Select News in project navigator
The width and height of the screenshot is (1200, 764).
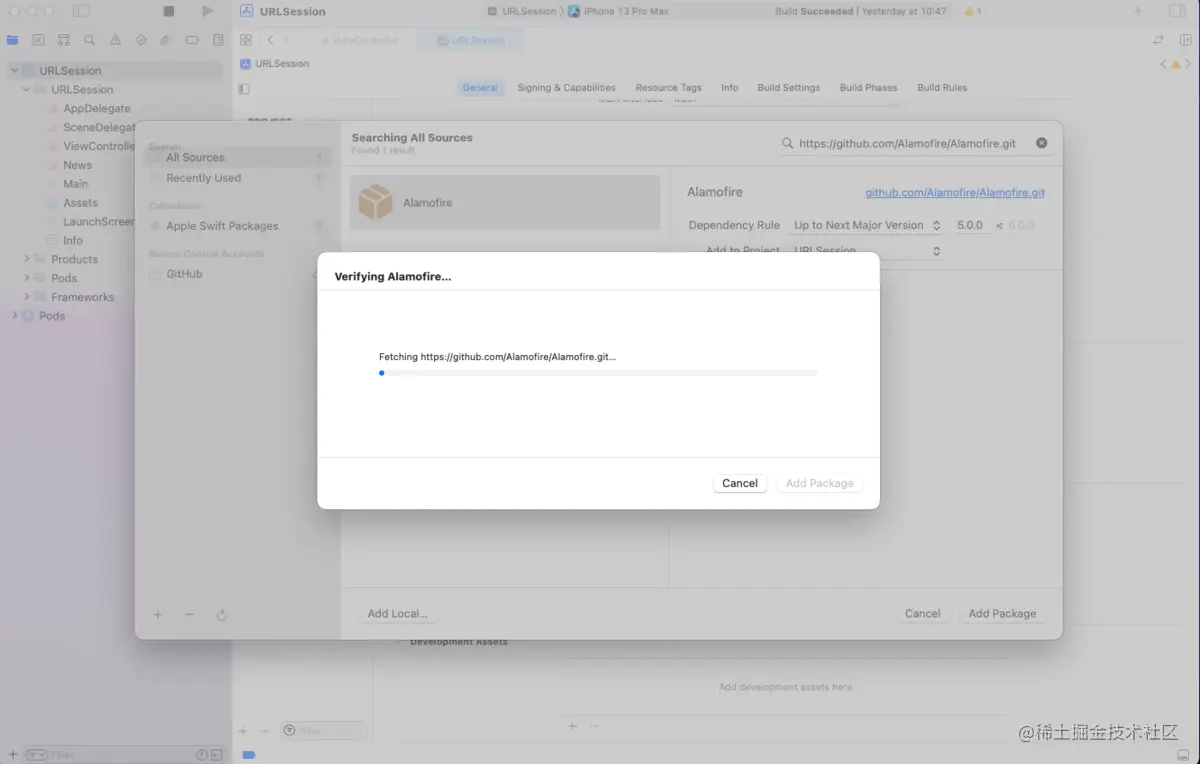[77, 165]
